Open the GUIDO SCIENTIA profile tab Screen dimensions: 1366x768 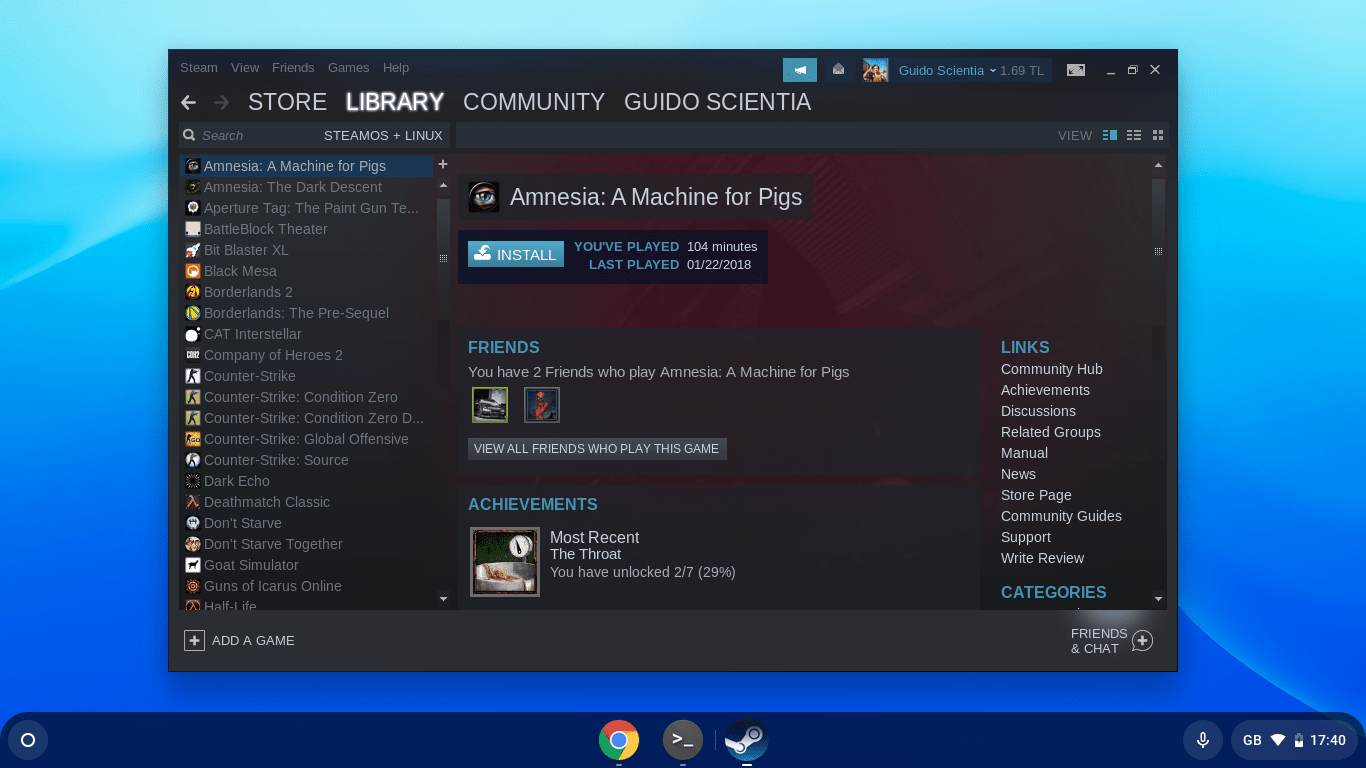[717, 102]
